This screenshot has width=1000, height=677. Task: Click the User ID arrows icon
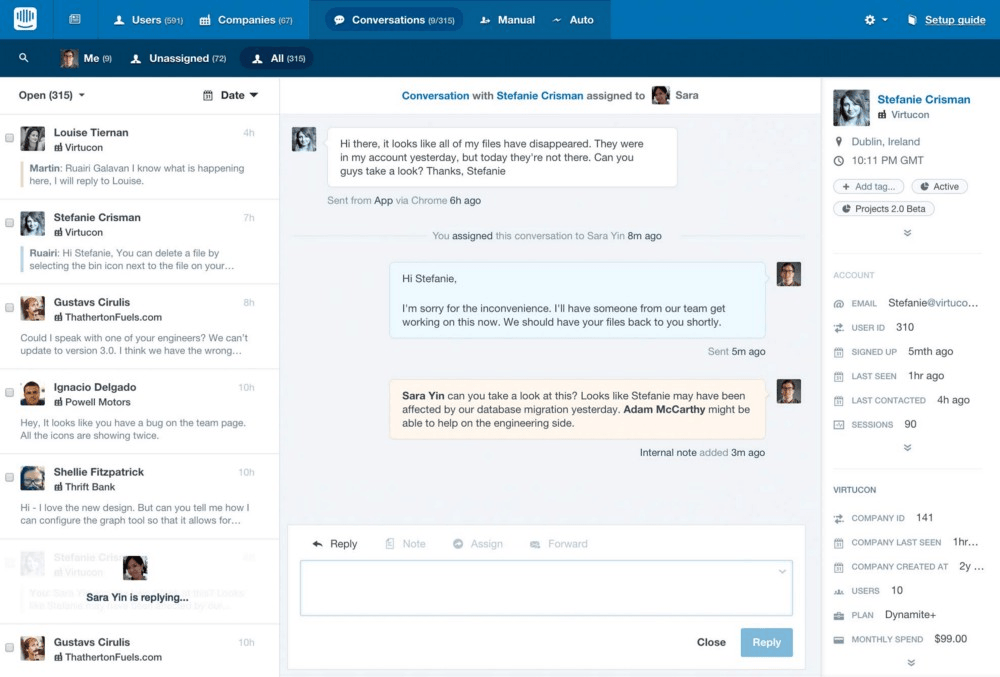click(x=839, y=328)
